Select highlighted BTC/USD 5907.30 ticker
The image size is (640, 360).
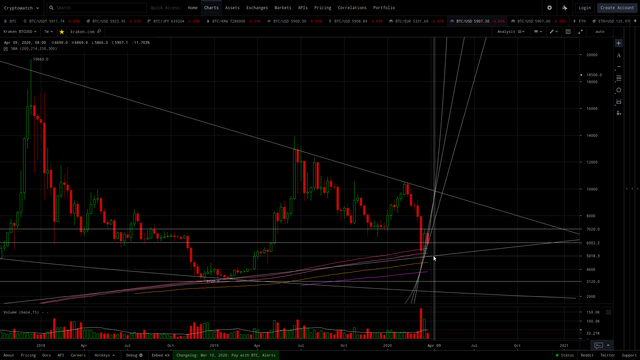478,21
